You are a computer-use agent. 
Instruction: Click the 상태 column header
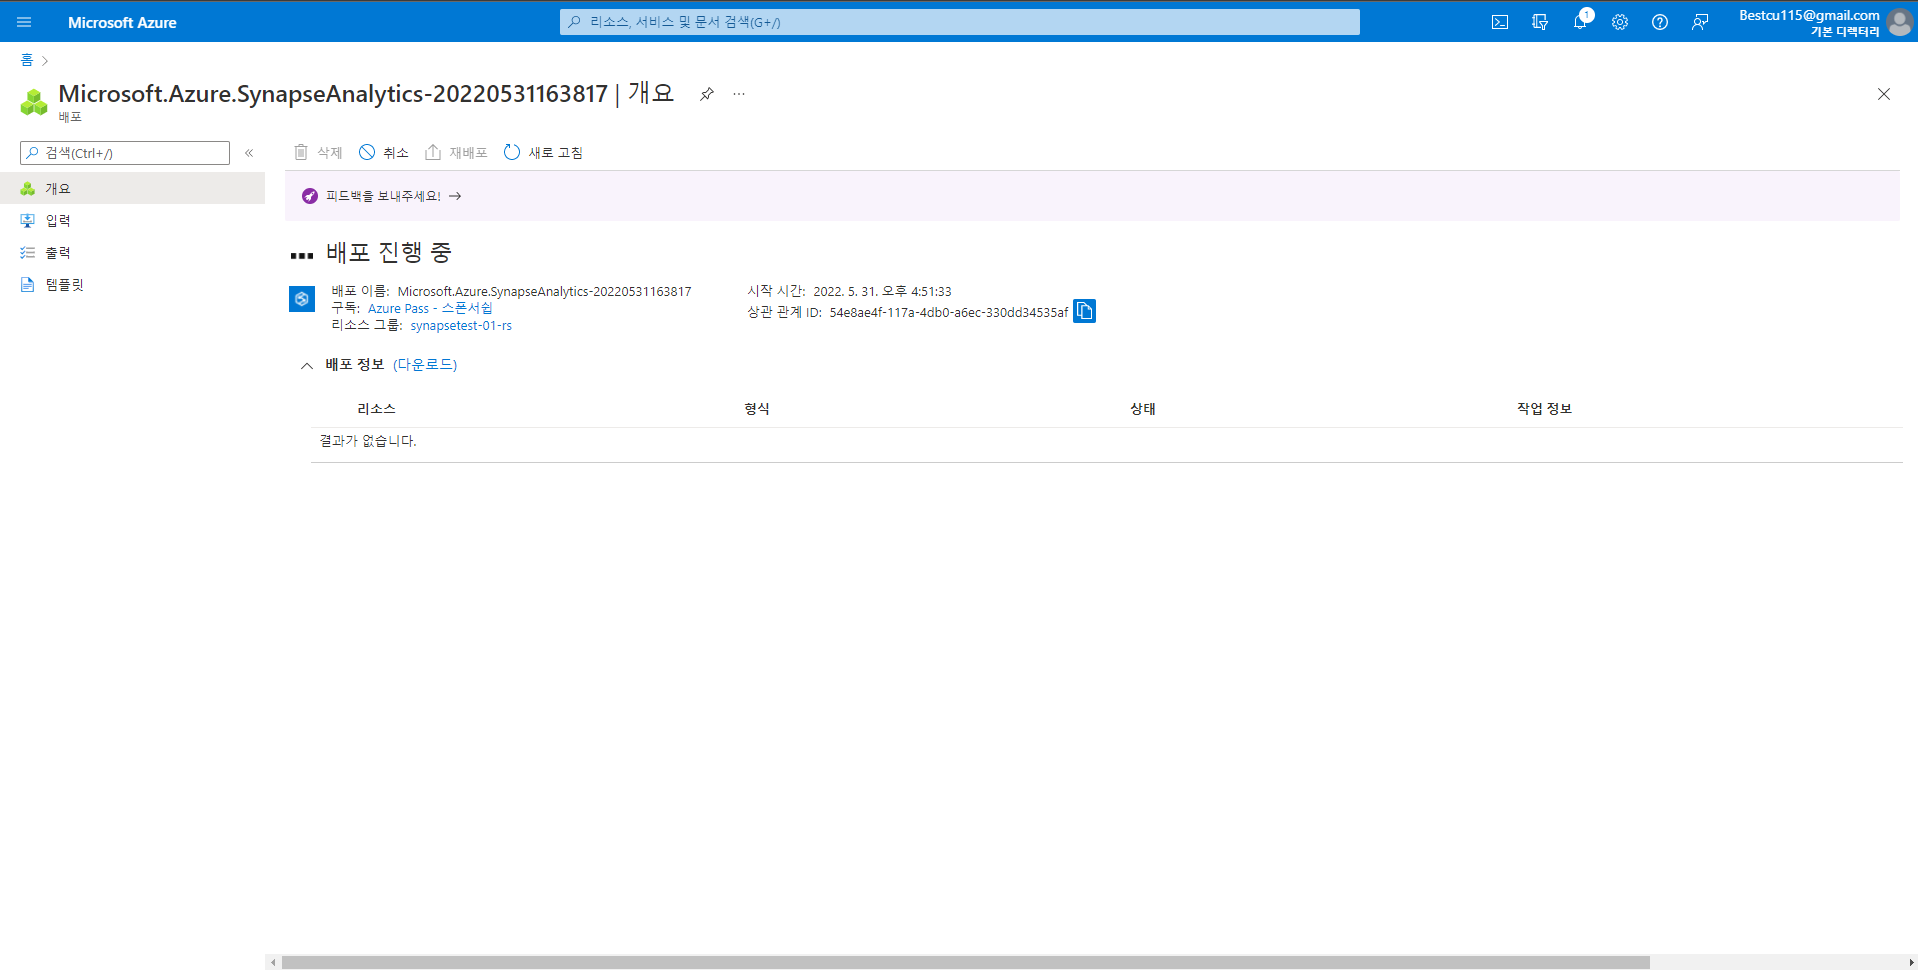tap(1143, 408)
